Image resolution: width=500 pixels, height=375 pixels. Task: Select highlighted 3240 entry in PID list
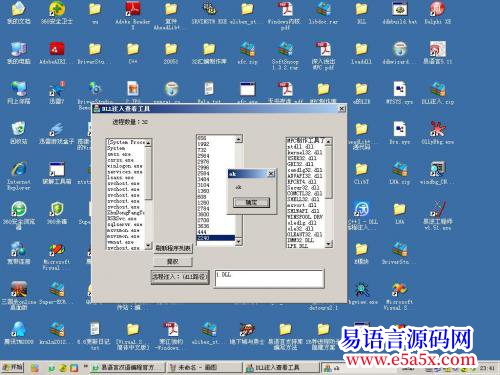coord(216,238)
